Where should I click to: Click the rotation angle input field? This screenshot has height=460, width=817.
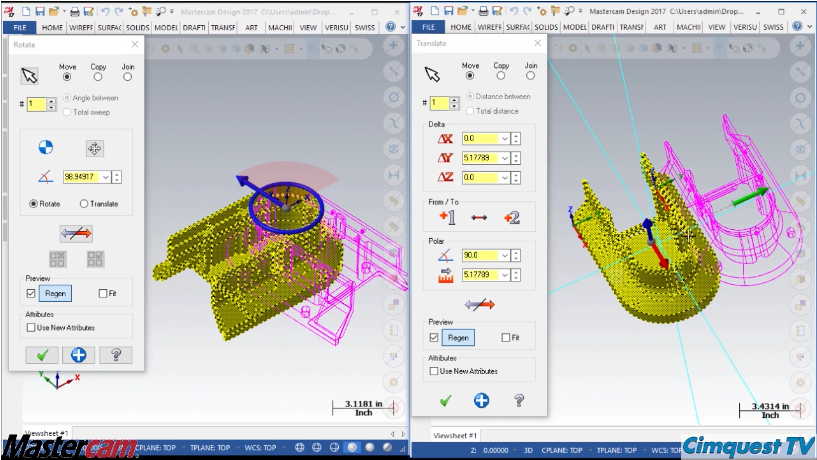pyautogui.click(x=82, y=177)
